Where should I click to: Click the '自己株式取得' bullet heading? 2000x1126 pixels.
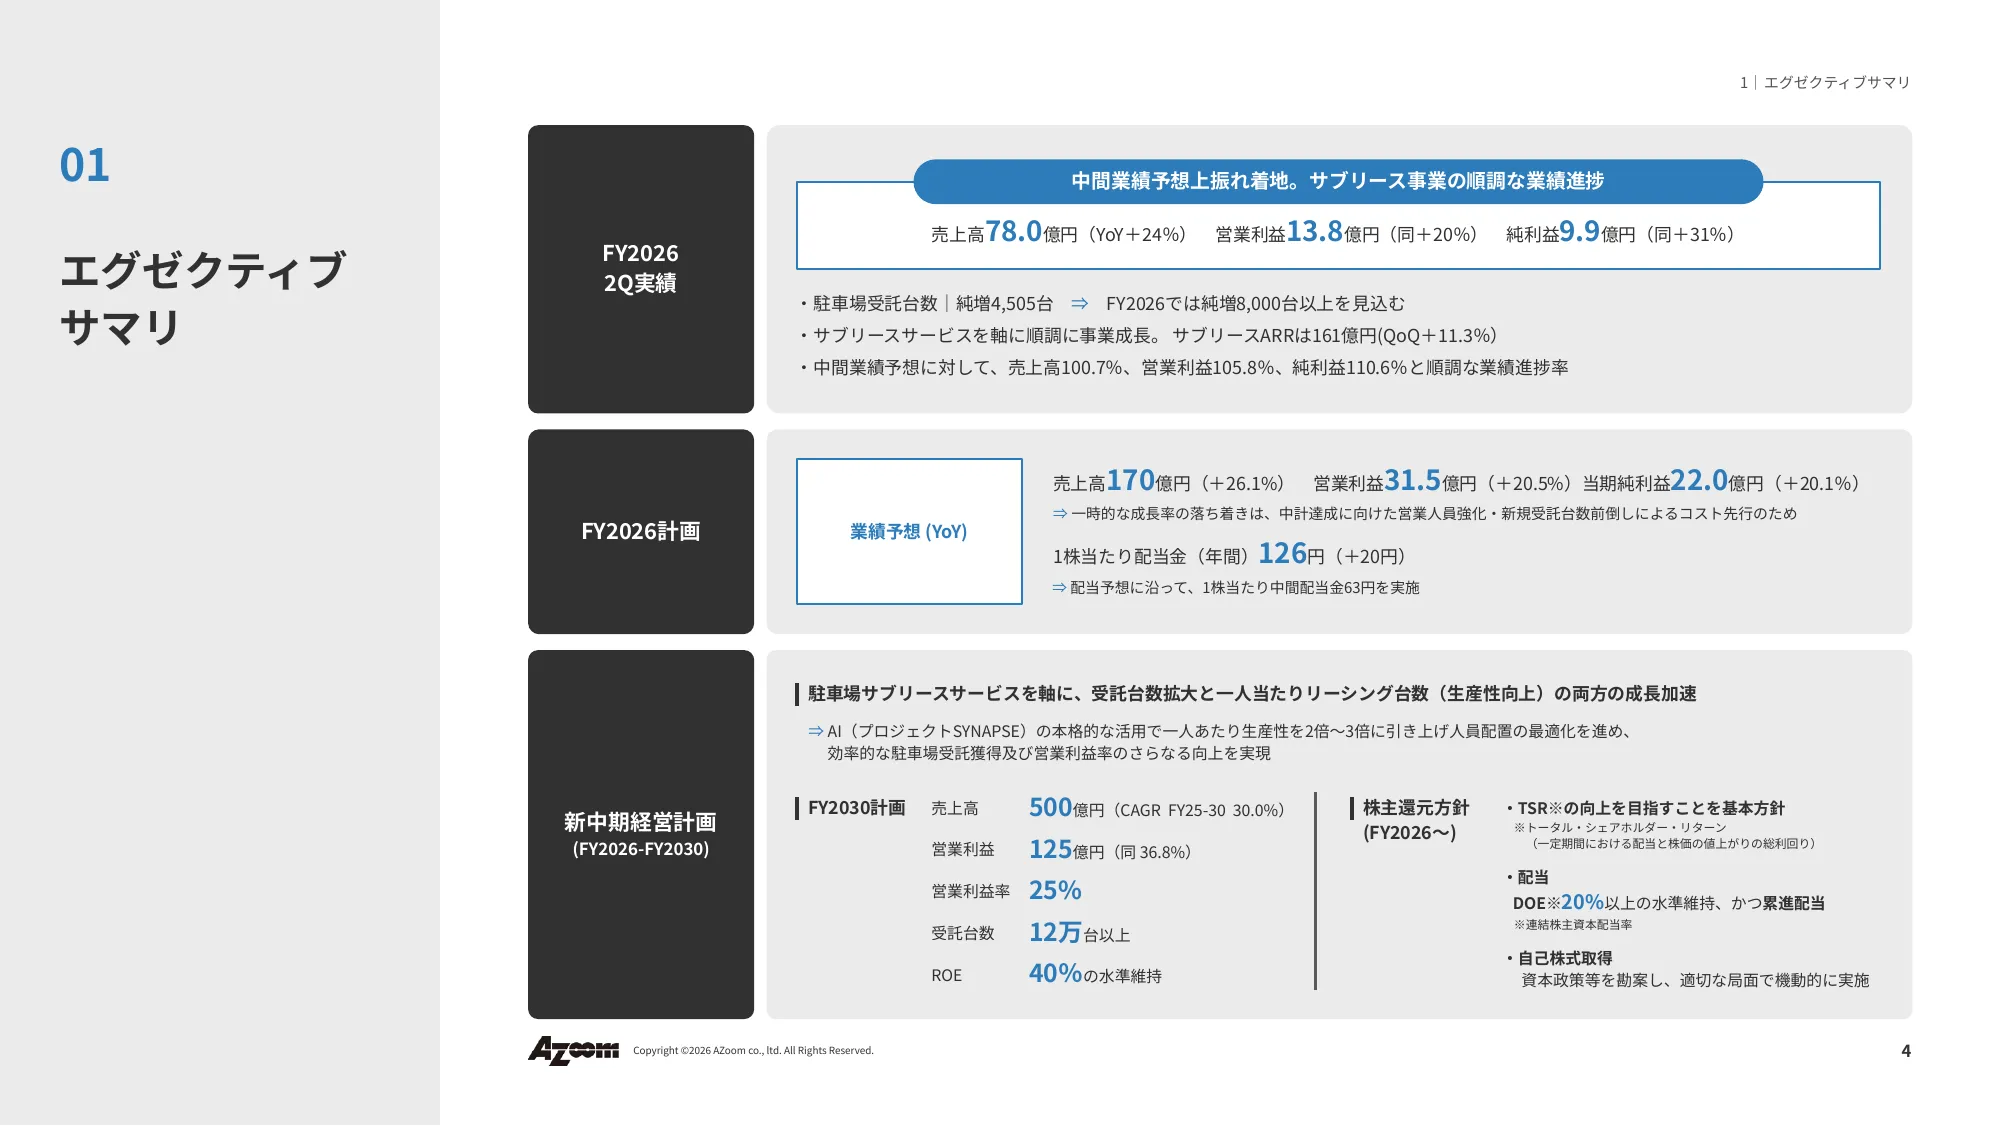1560,958
